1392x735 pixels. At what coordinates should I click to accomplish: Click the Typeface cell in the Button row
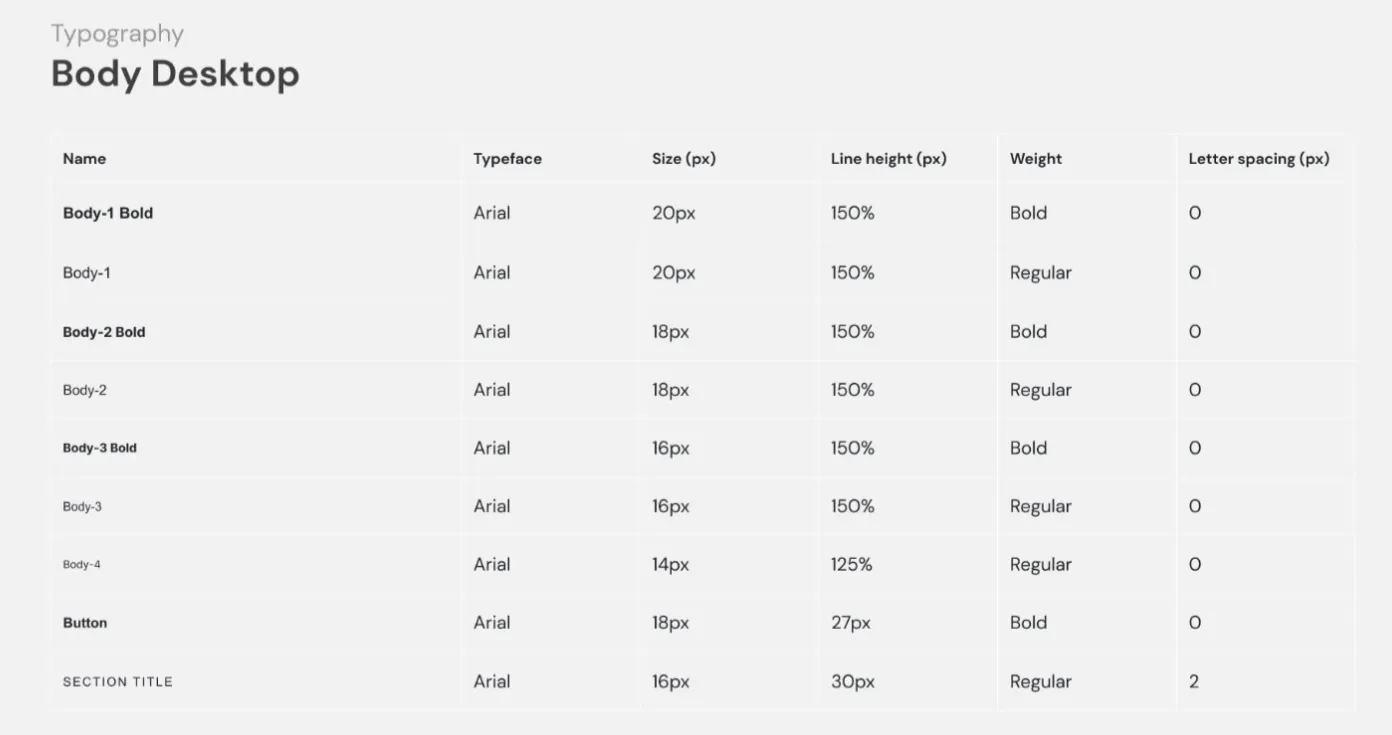point(492,623)
